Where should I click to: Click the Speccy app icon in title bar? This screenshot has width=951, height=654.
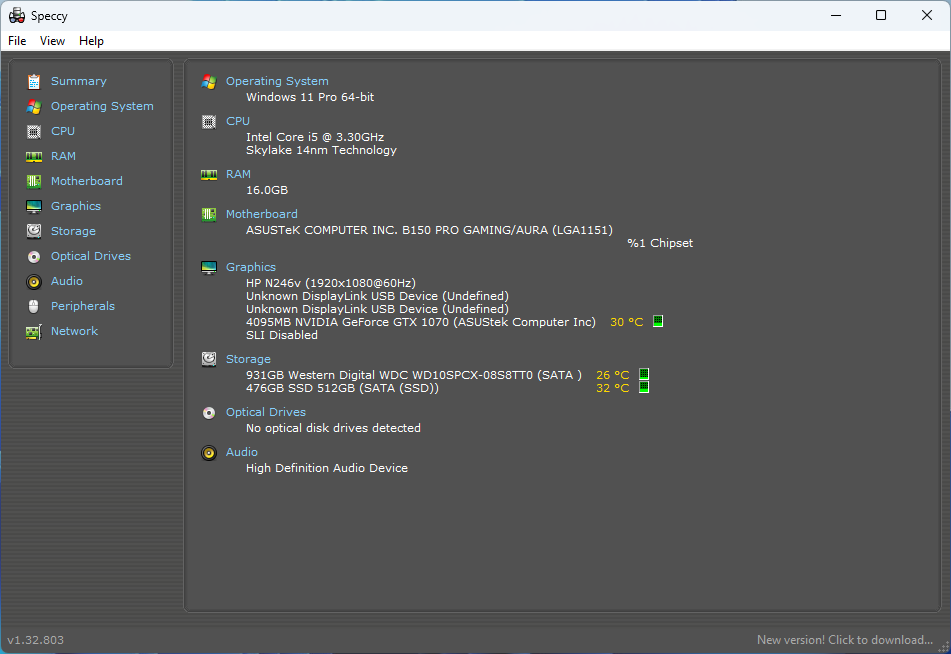click(16, 15)
